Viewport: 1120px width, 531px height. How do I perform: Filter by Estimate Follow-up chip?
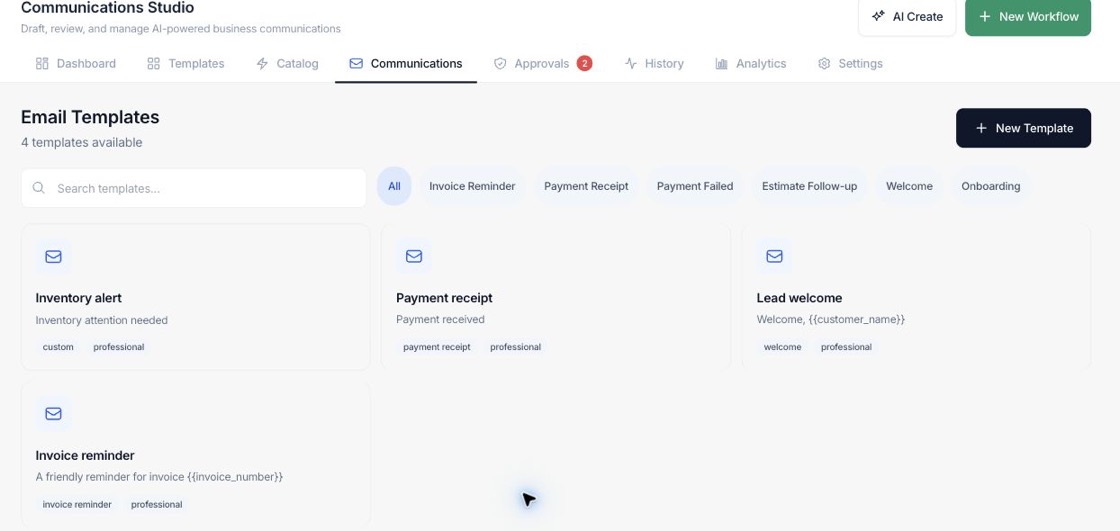point(809,187)
